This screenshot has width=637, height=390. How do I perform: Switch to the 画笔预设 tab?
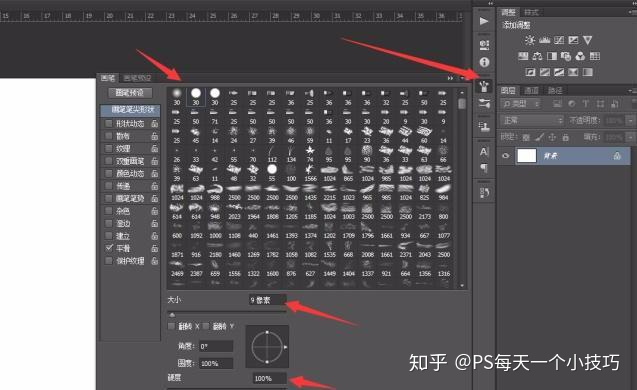point(137,78)
